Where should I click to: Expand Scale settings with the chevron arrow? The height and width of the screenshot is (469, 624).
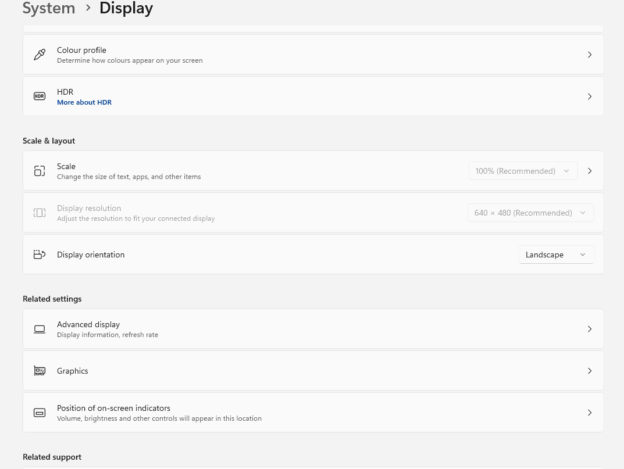tap(590, 171)
